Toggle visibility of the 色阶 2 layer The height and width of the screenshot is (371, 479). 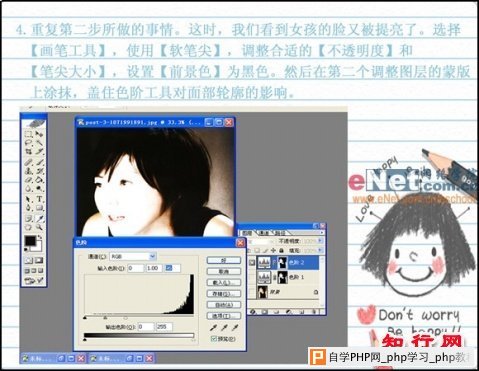(252, 263)
